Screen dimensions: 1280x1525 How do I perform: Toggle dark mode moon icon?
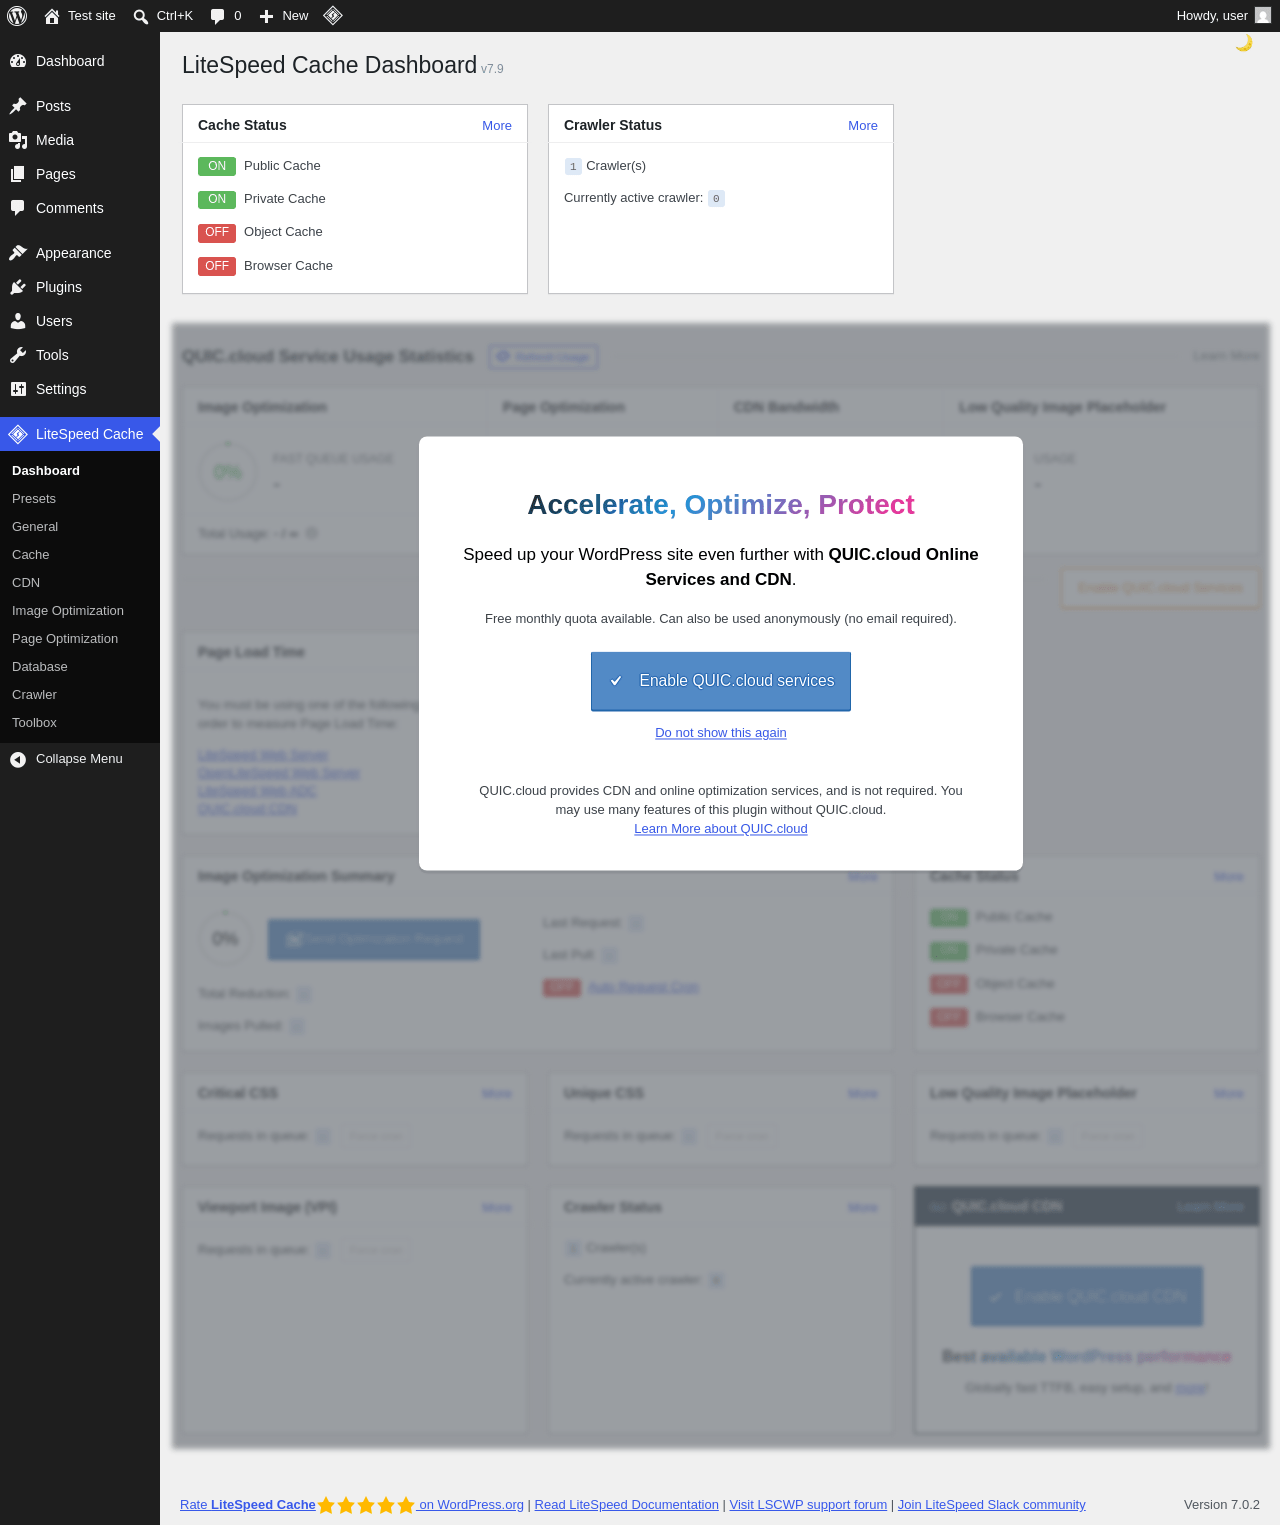point(1244,43)
